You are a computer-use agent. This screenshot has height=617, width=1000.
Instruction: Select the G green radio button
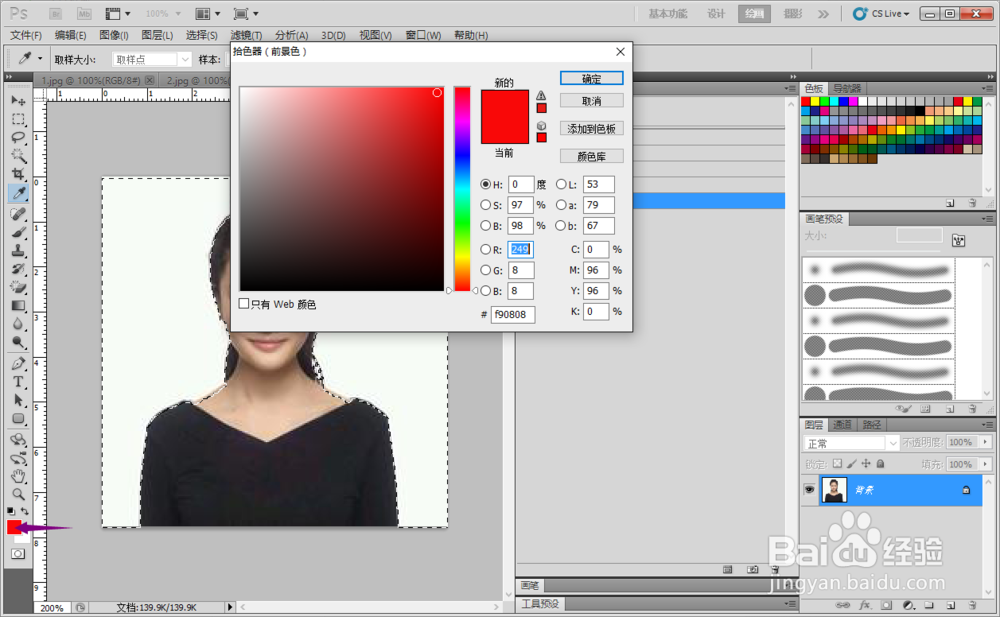[x=485, y=270]
